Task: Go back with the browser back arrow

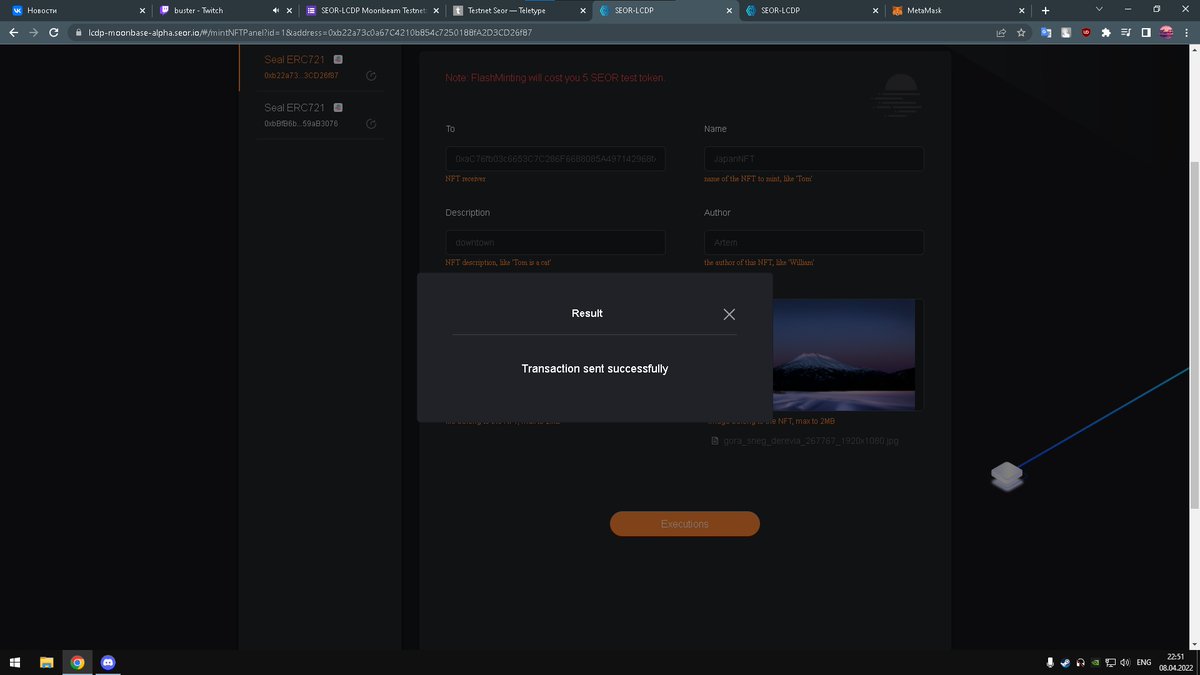Action: [x=12, y=32]
